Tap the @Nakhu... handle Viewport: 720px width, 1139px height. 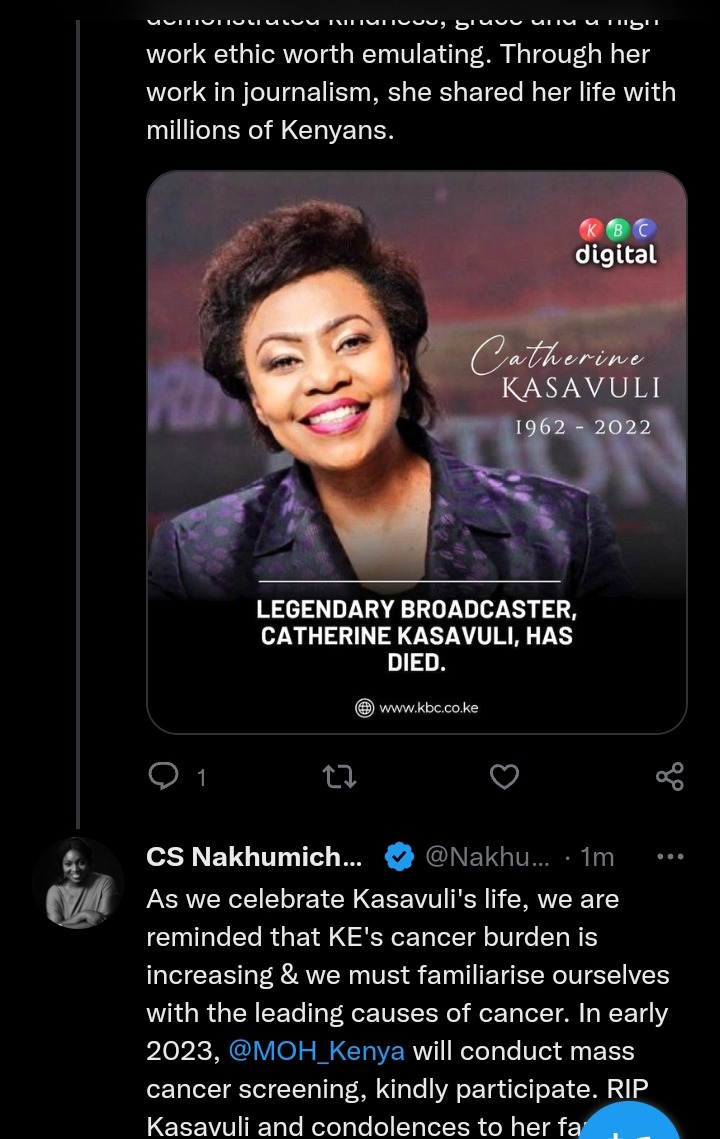(x=487, y=856)
